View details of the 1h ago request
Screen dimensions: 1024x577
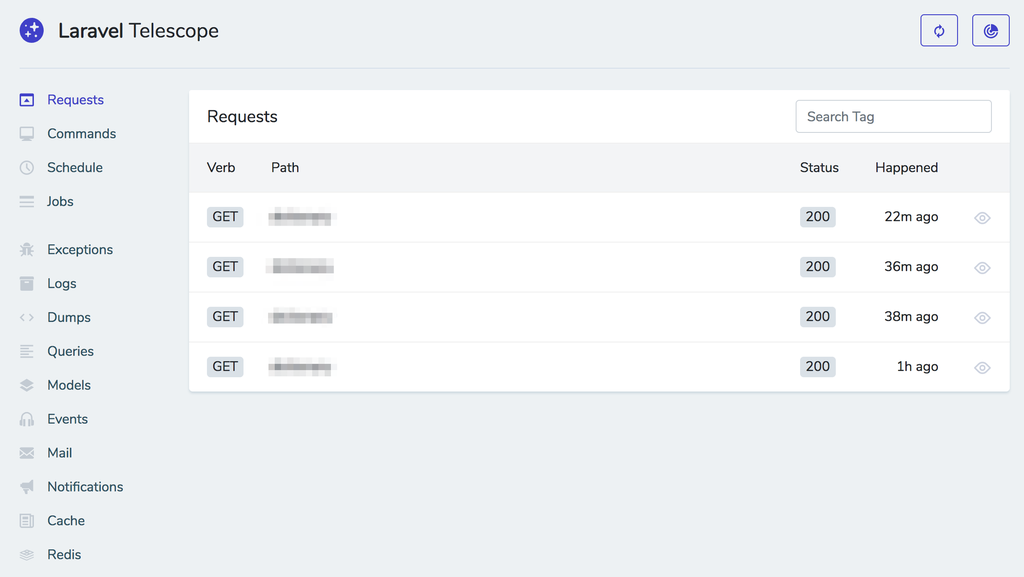(x=982, y=367)
